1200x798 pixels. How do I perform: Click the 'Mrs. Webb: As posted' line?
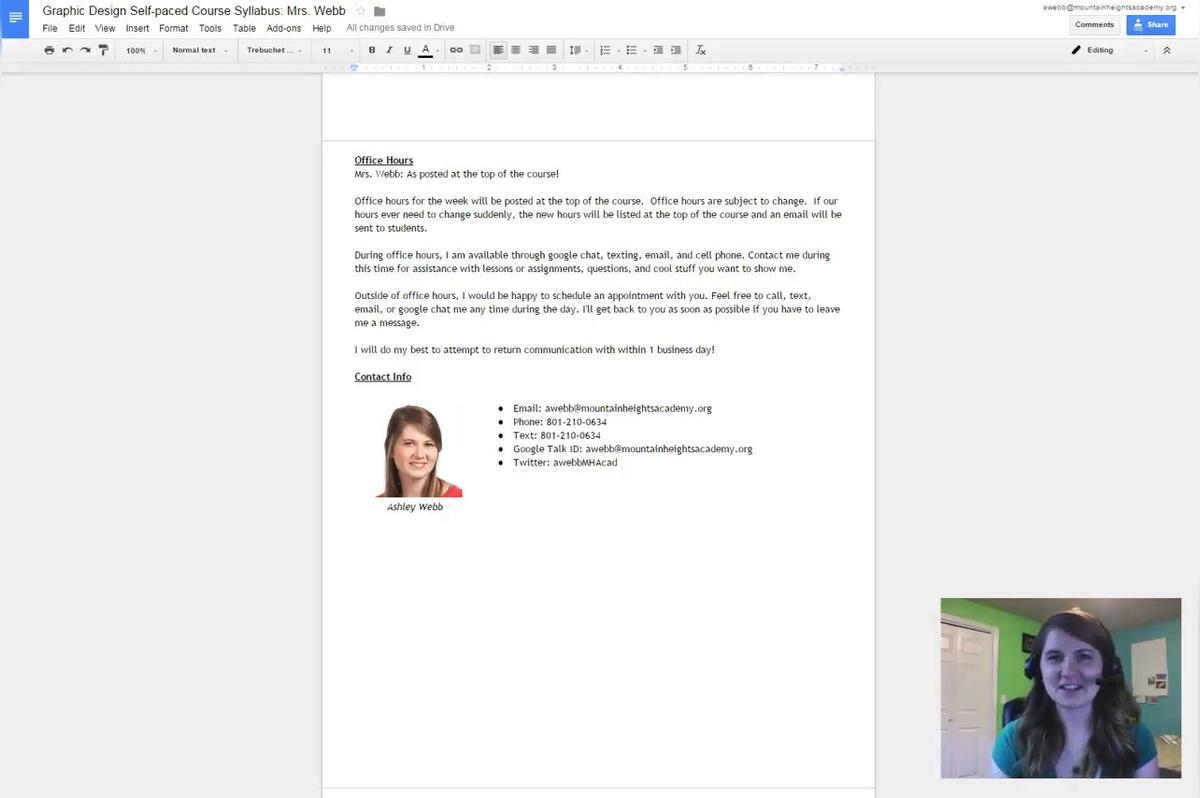(456, 174)
